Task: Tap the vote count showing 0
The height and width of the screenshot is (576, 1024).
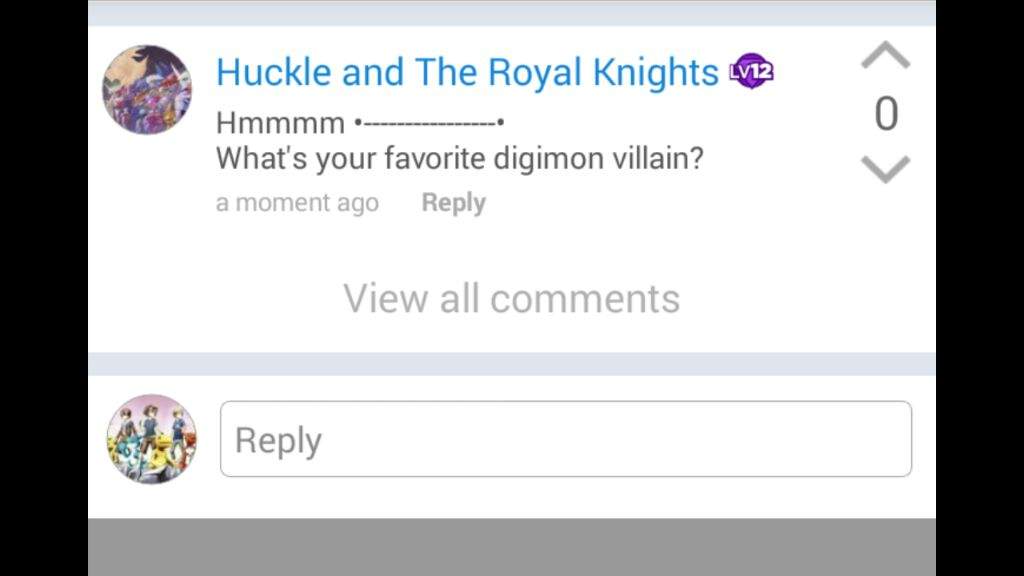Action: (886, 114)
